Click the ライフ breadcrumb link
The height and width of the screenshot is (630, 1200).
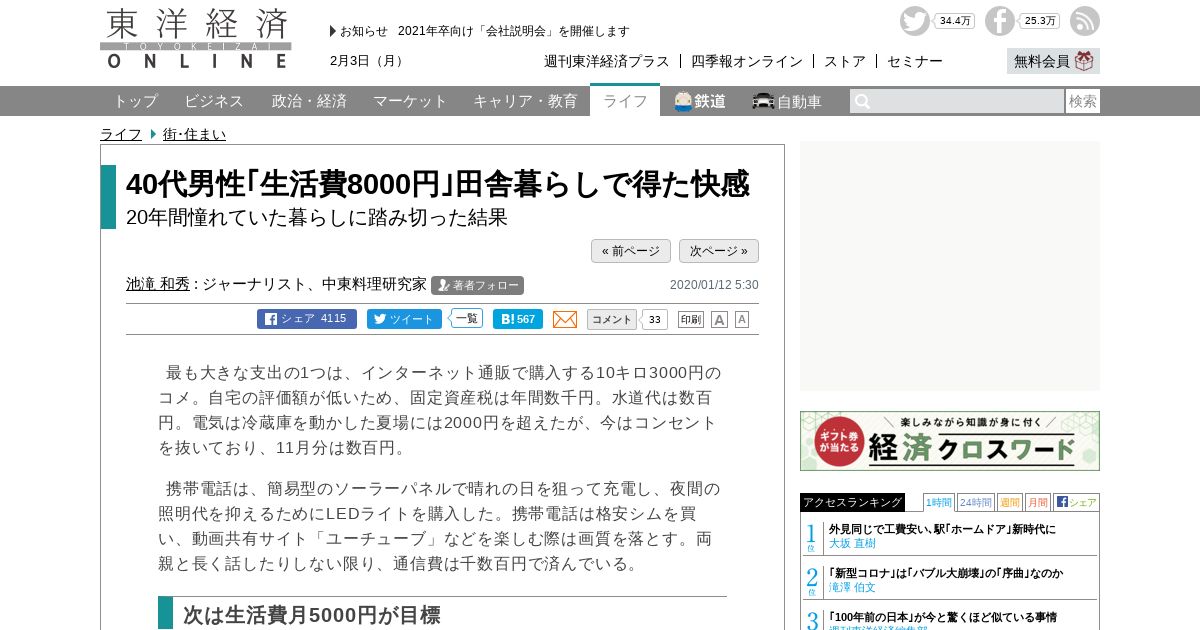tap(121, 134)
